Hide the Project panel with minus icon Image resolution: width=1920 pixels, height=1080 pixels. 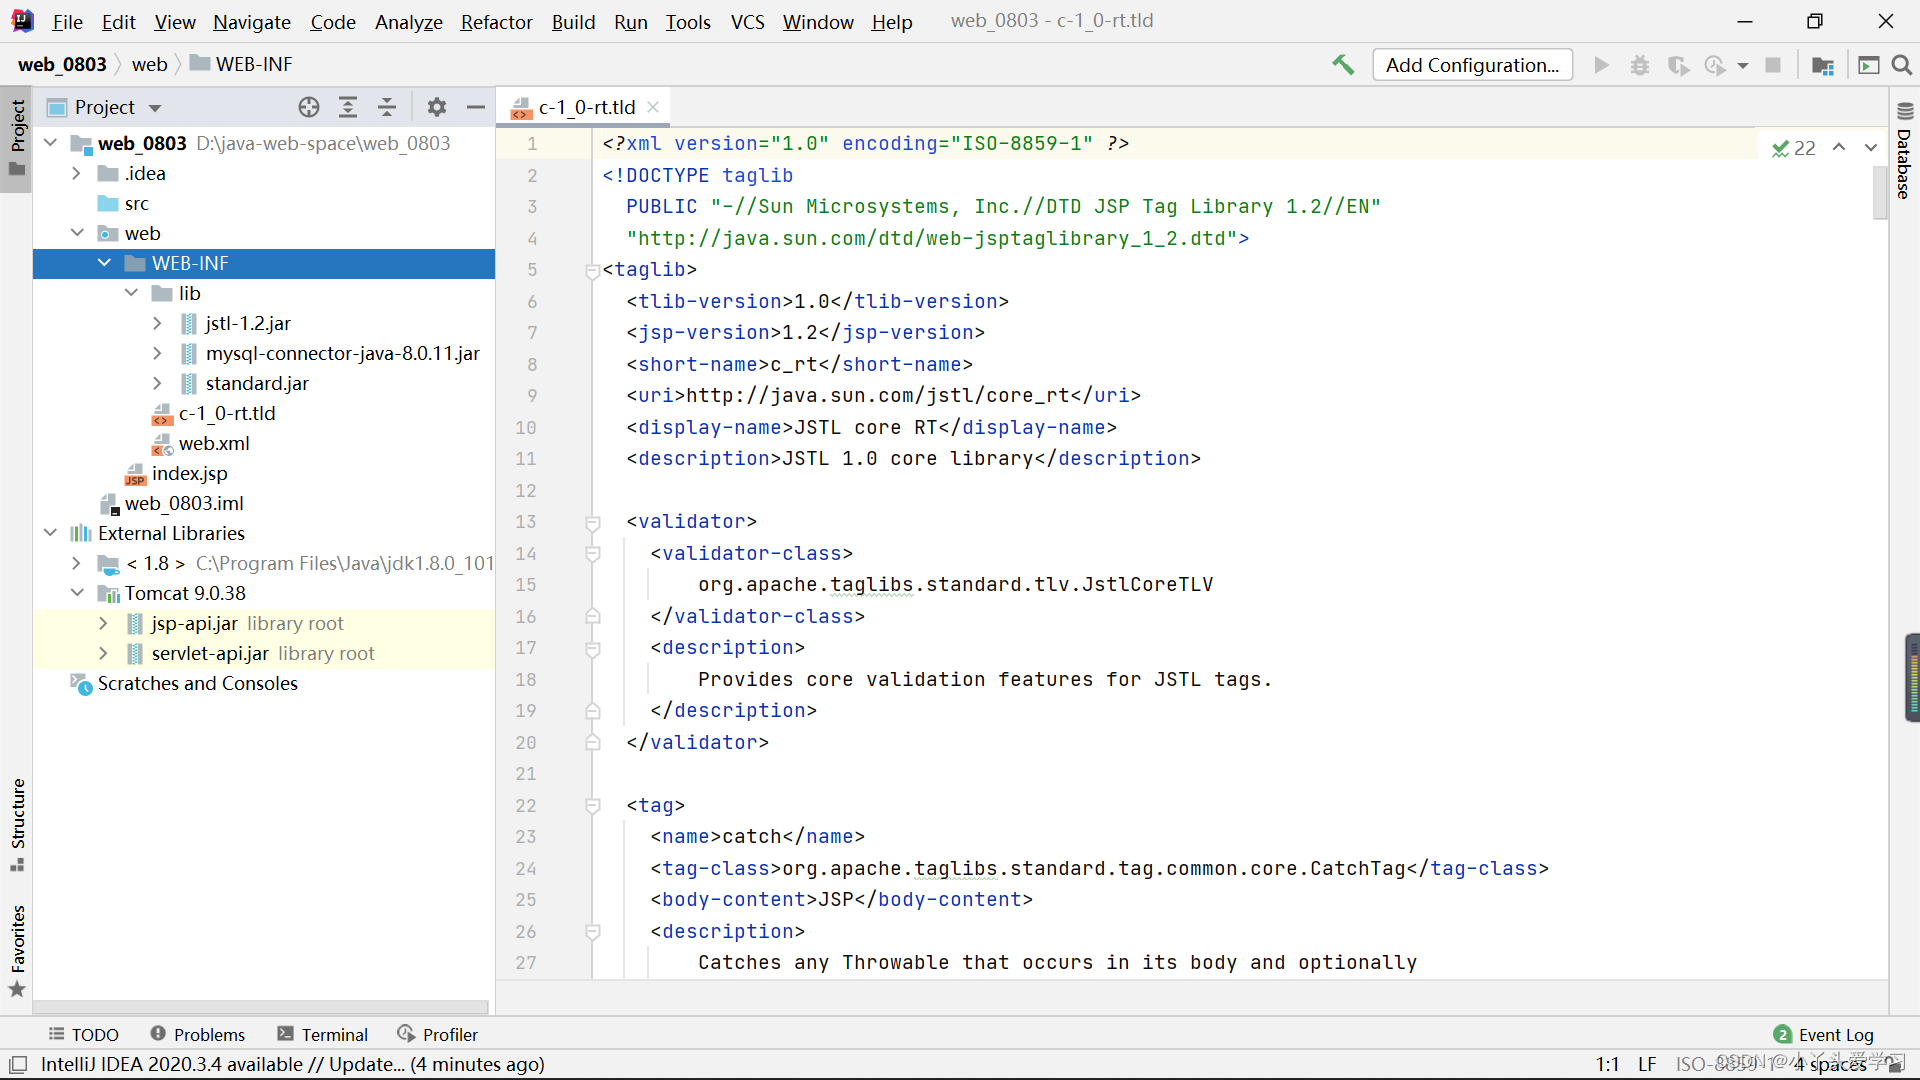476,107
